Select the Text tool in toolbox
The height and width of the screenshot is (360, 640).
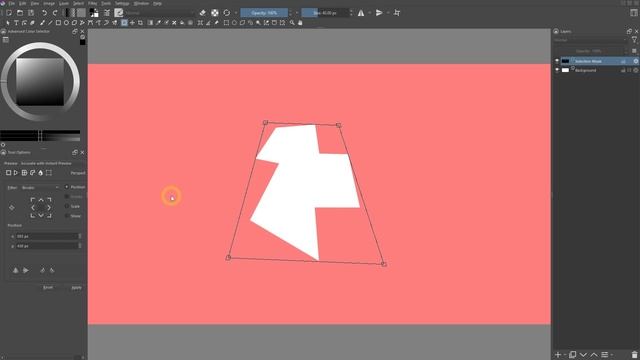(16, 23)
